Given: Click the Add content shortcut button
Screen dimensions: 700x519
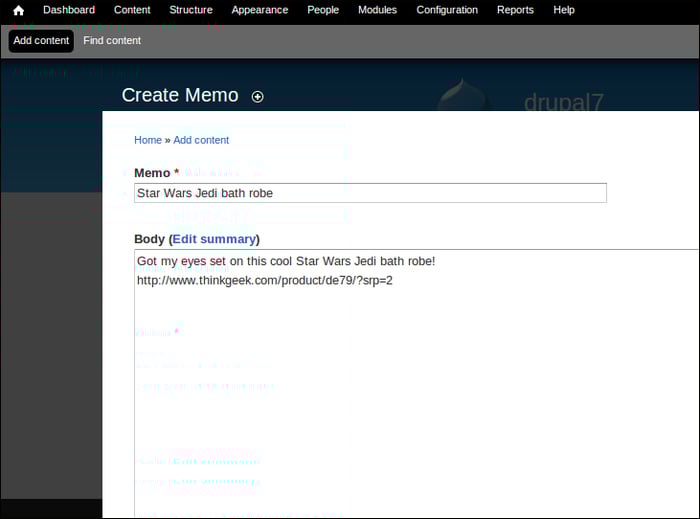Looking at the screenshot, I should 41,41.
